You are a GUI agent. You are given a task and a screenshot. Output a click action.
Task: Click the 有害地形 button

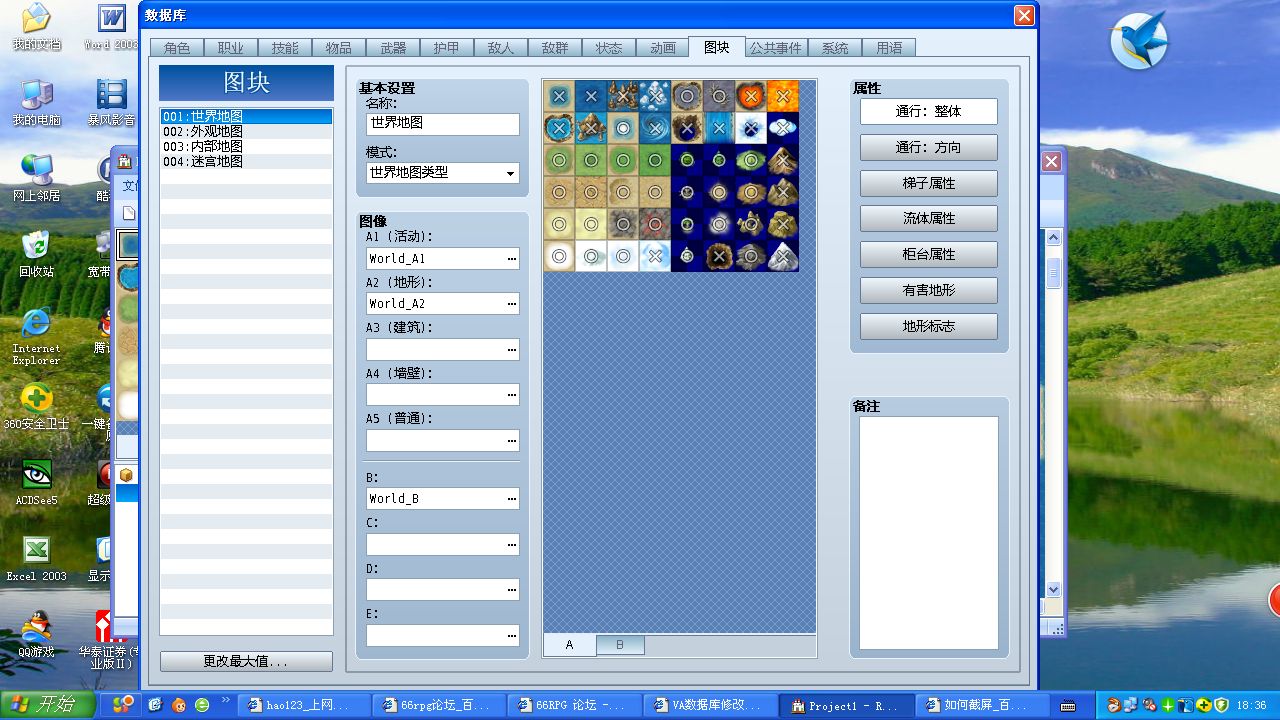[x=929, y=290]
